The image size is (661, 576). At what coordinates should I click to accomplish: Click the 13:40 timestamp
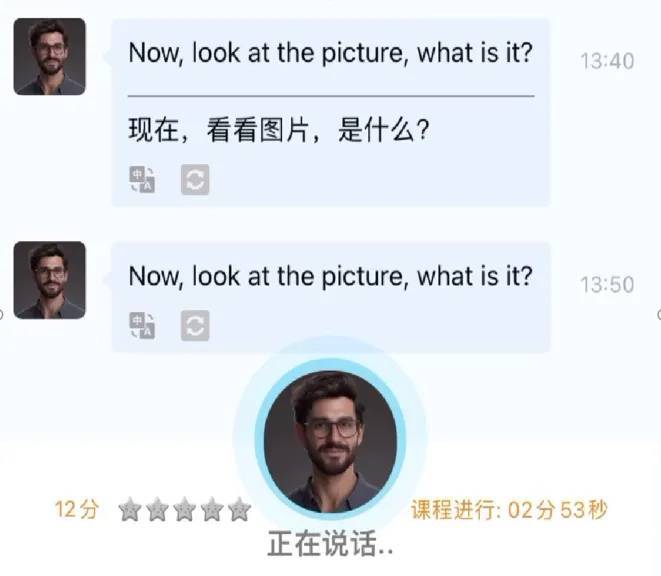coord(607,61)
